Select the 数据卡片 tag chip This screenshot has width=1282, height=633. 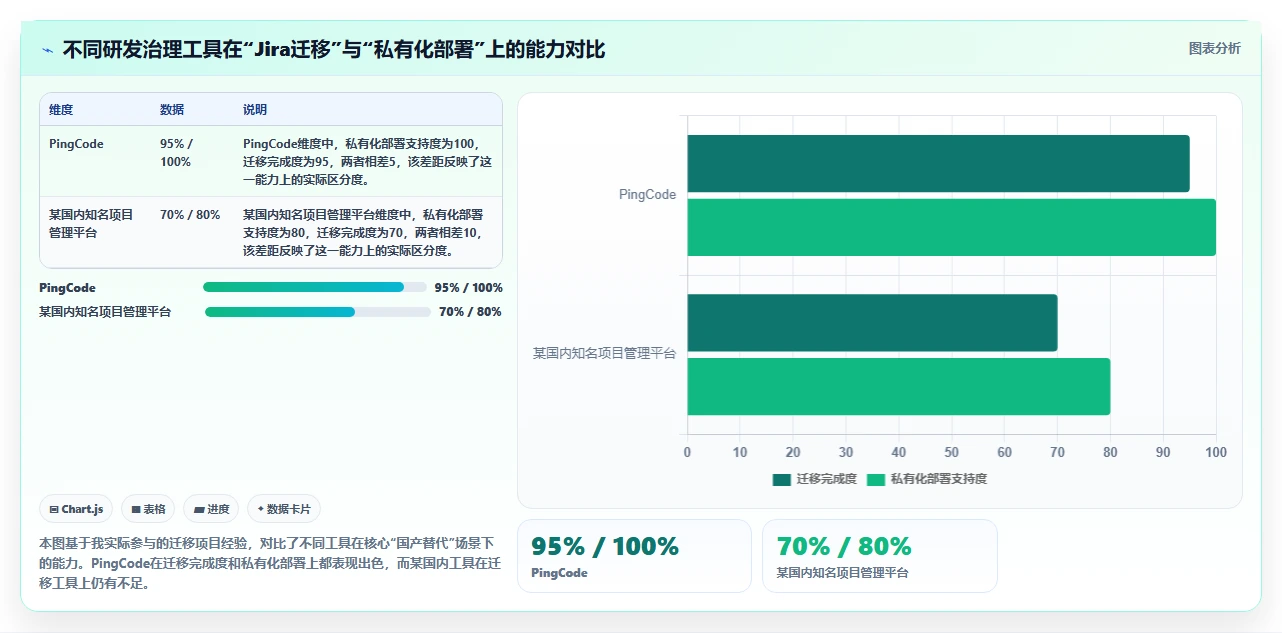point(284,509)
